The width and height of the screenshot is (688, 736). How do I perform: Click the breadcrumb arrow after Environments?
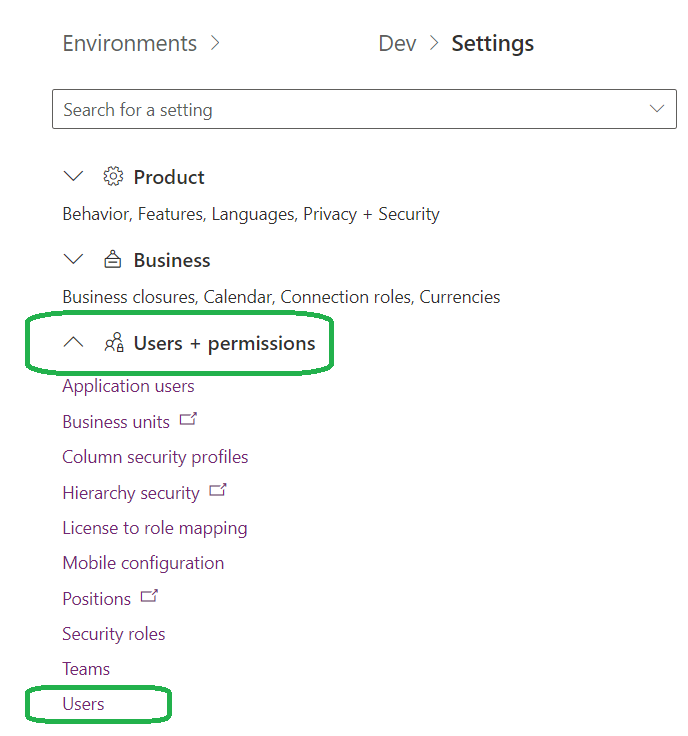215,43
